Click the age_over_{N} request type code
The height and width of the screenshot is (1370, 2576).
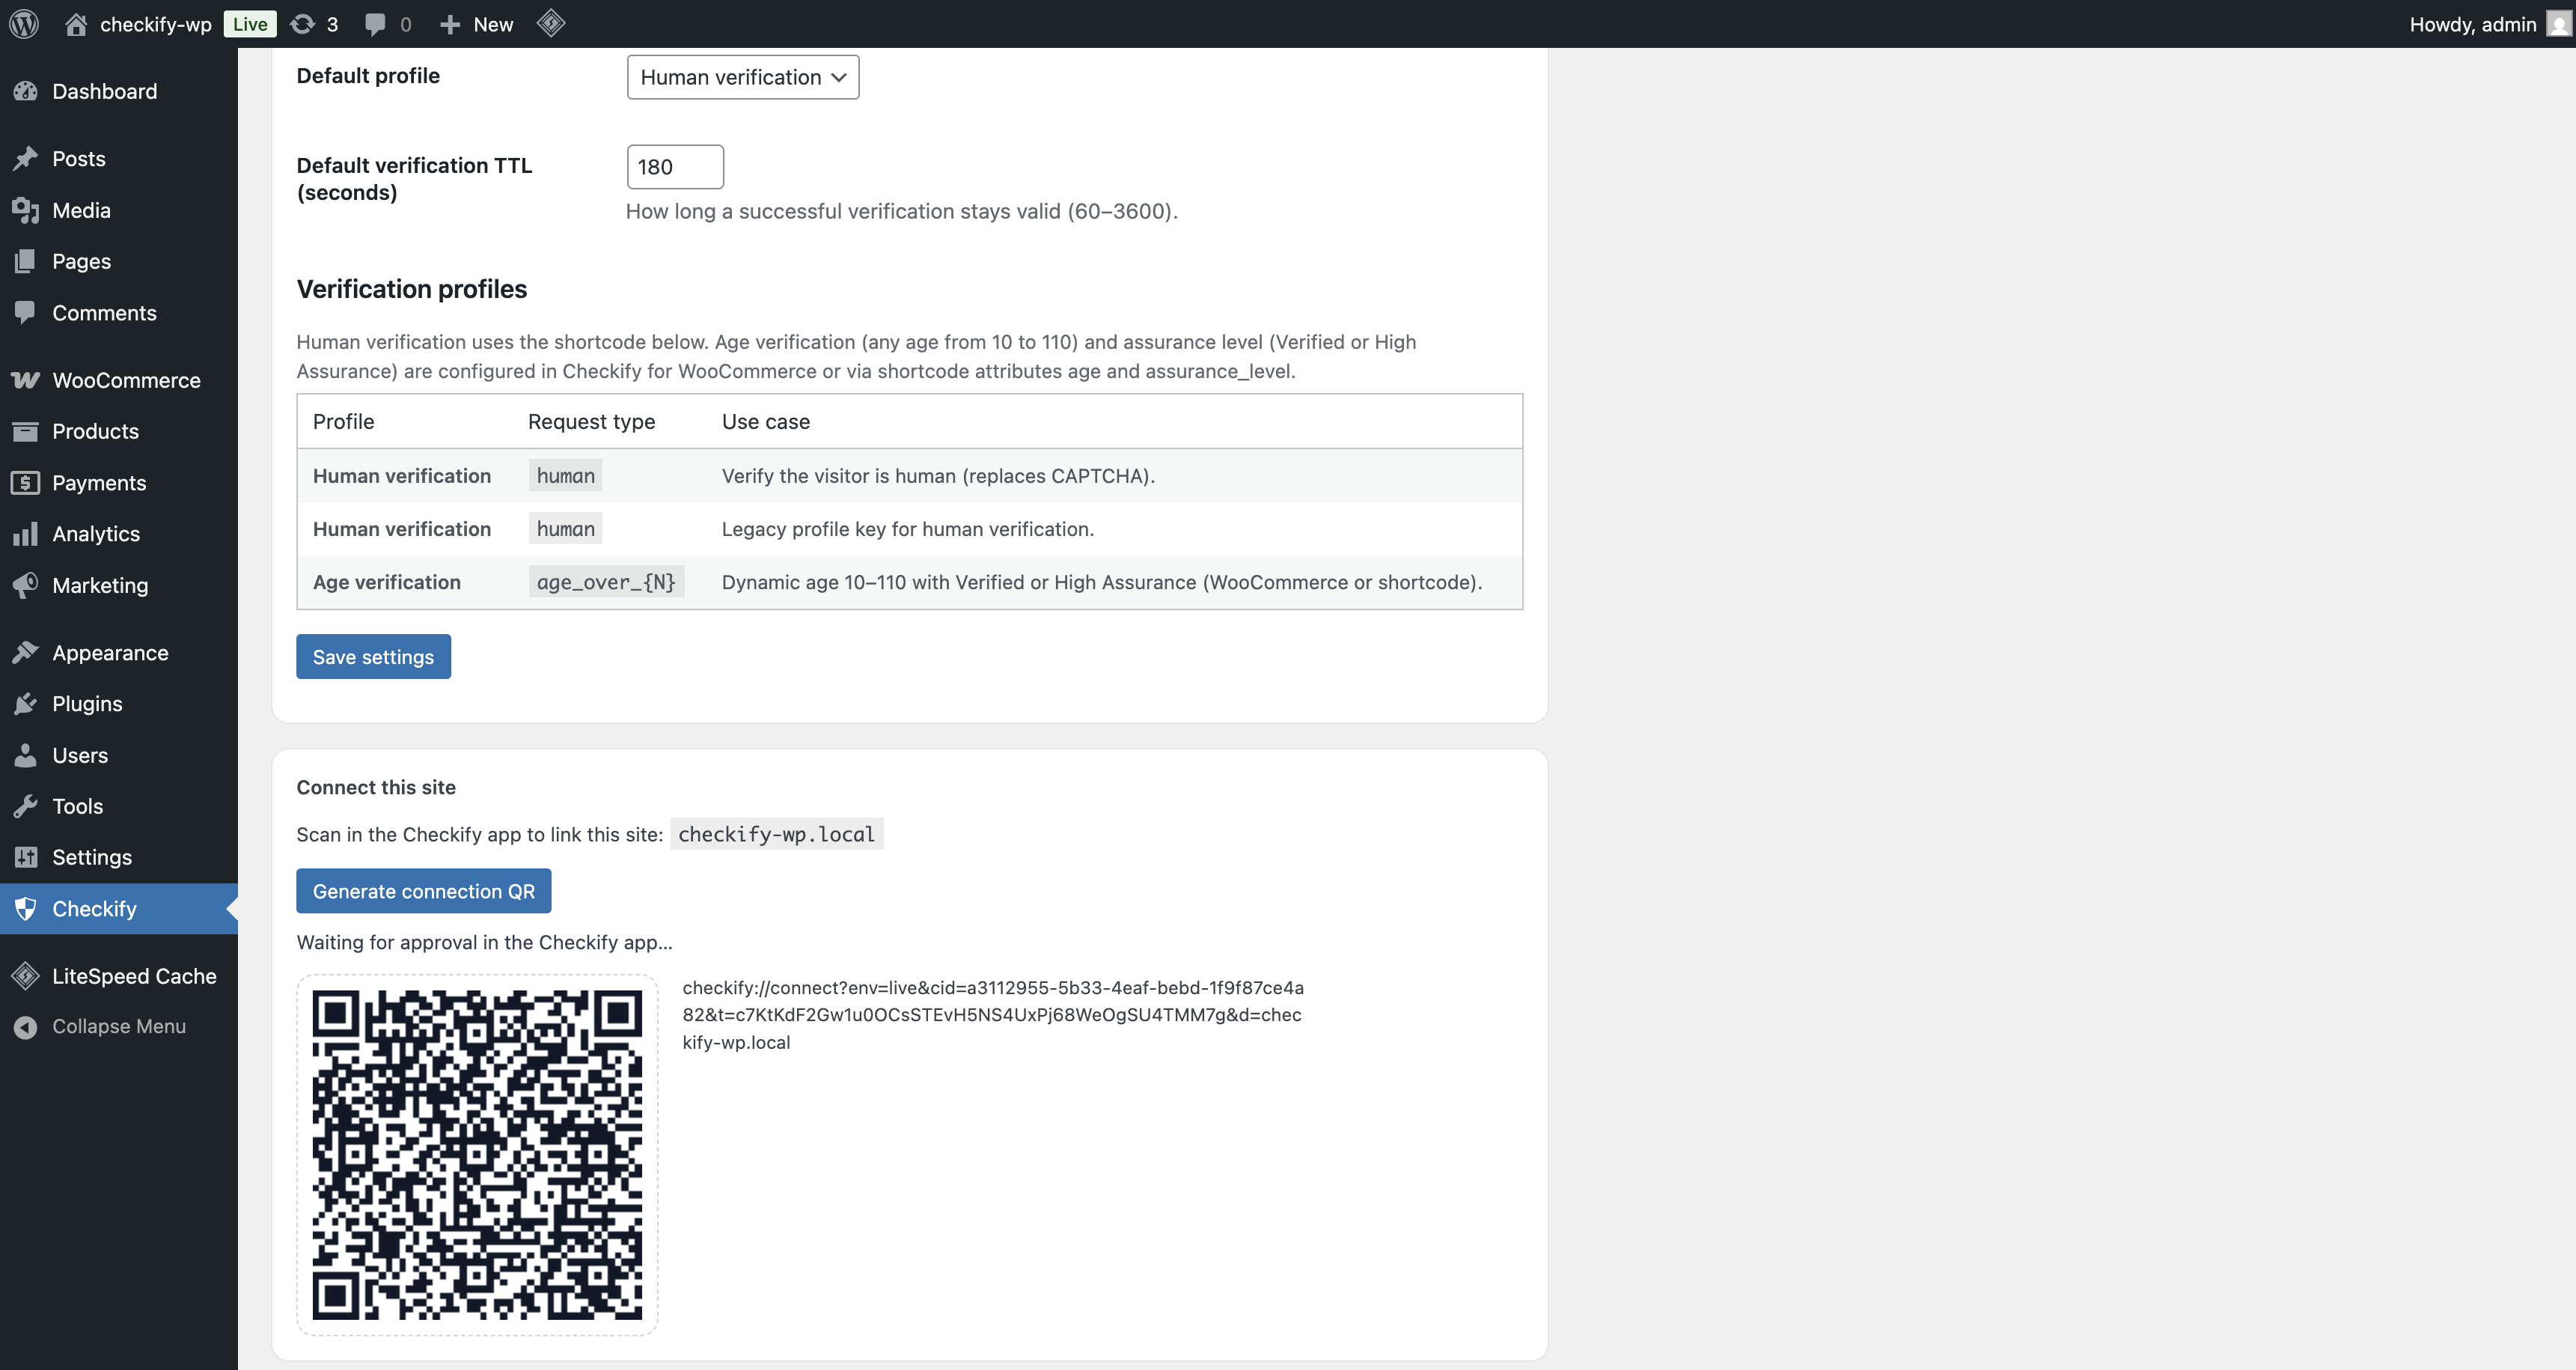[606, 582]
